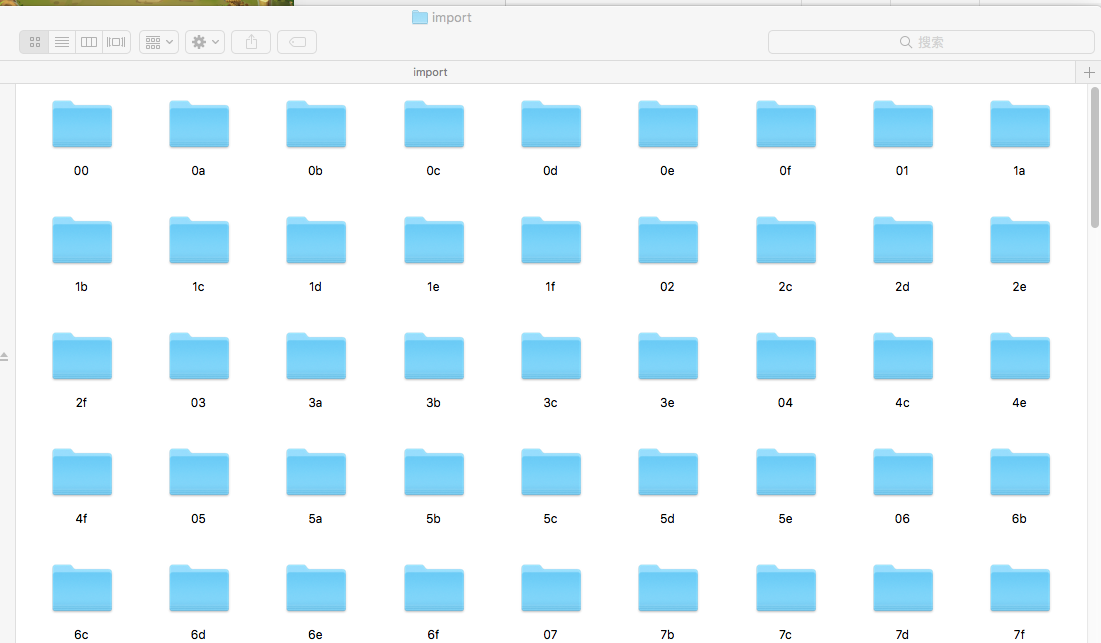Select folder 6b
Viewport: 1101px width, 643px height.
(x=1020, y=472)
